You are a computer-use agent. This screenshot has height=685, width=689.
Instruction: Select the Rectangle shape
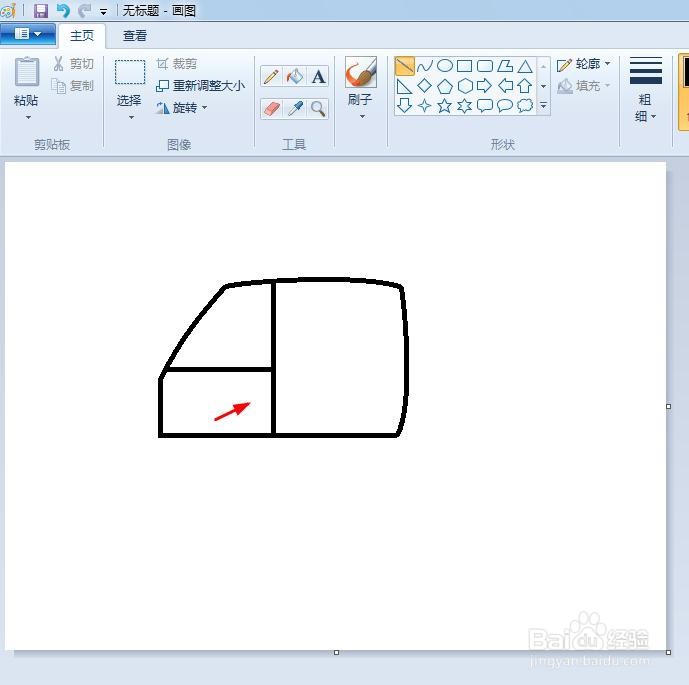(x=464, y=66)
